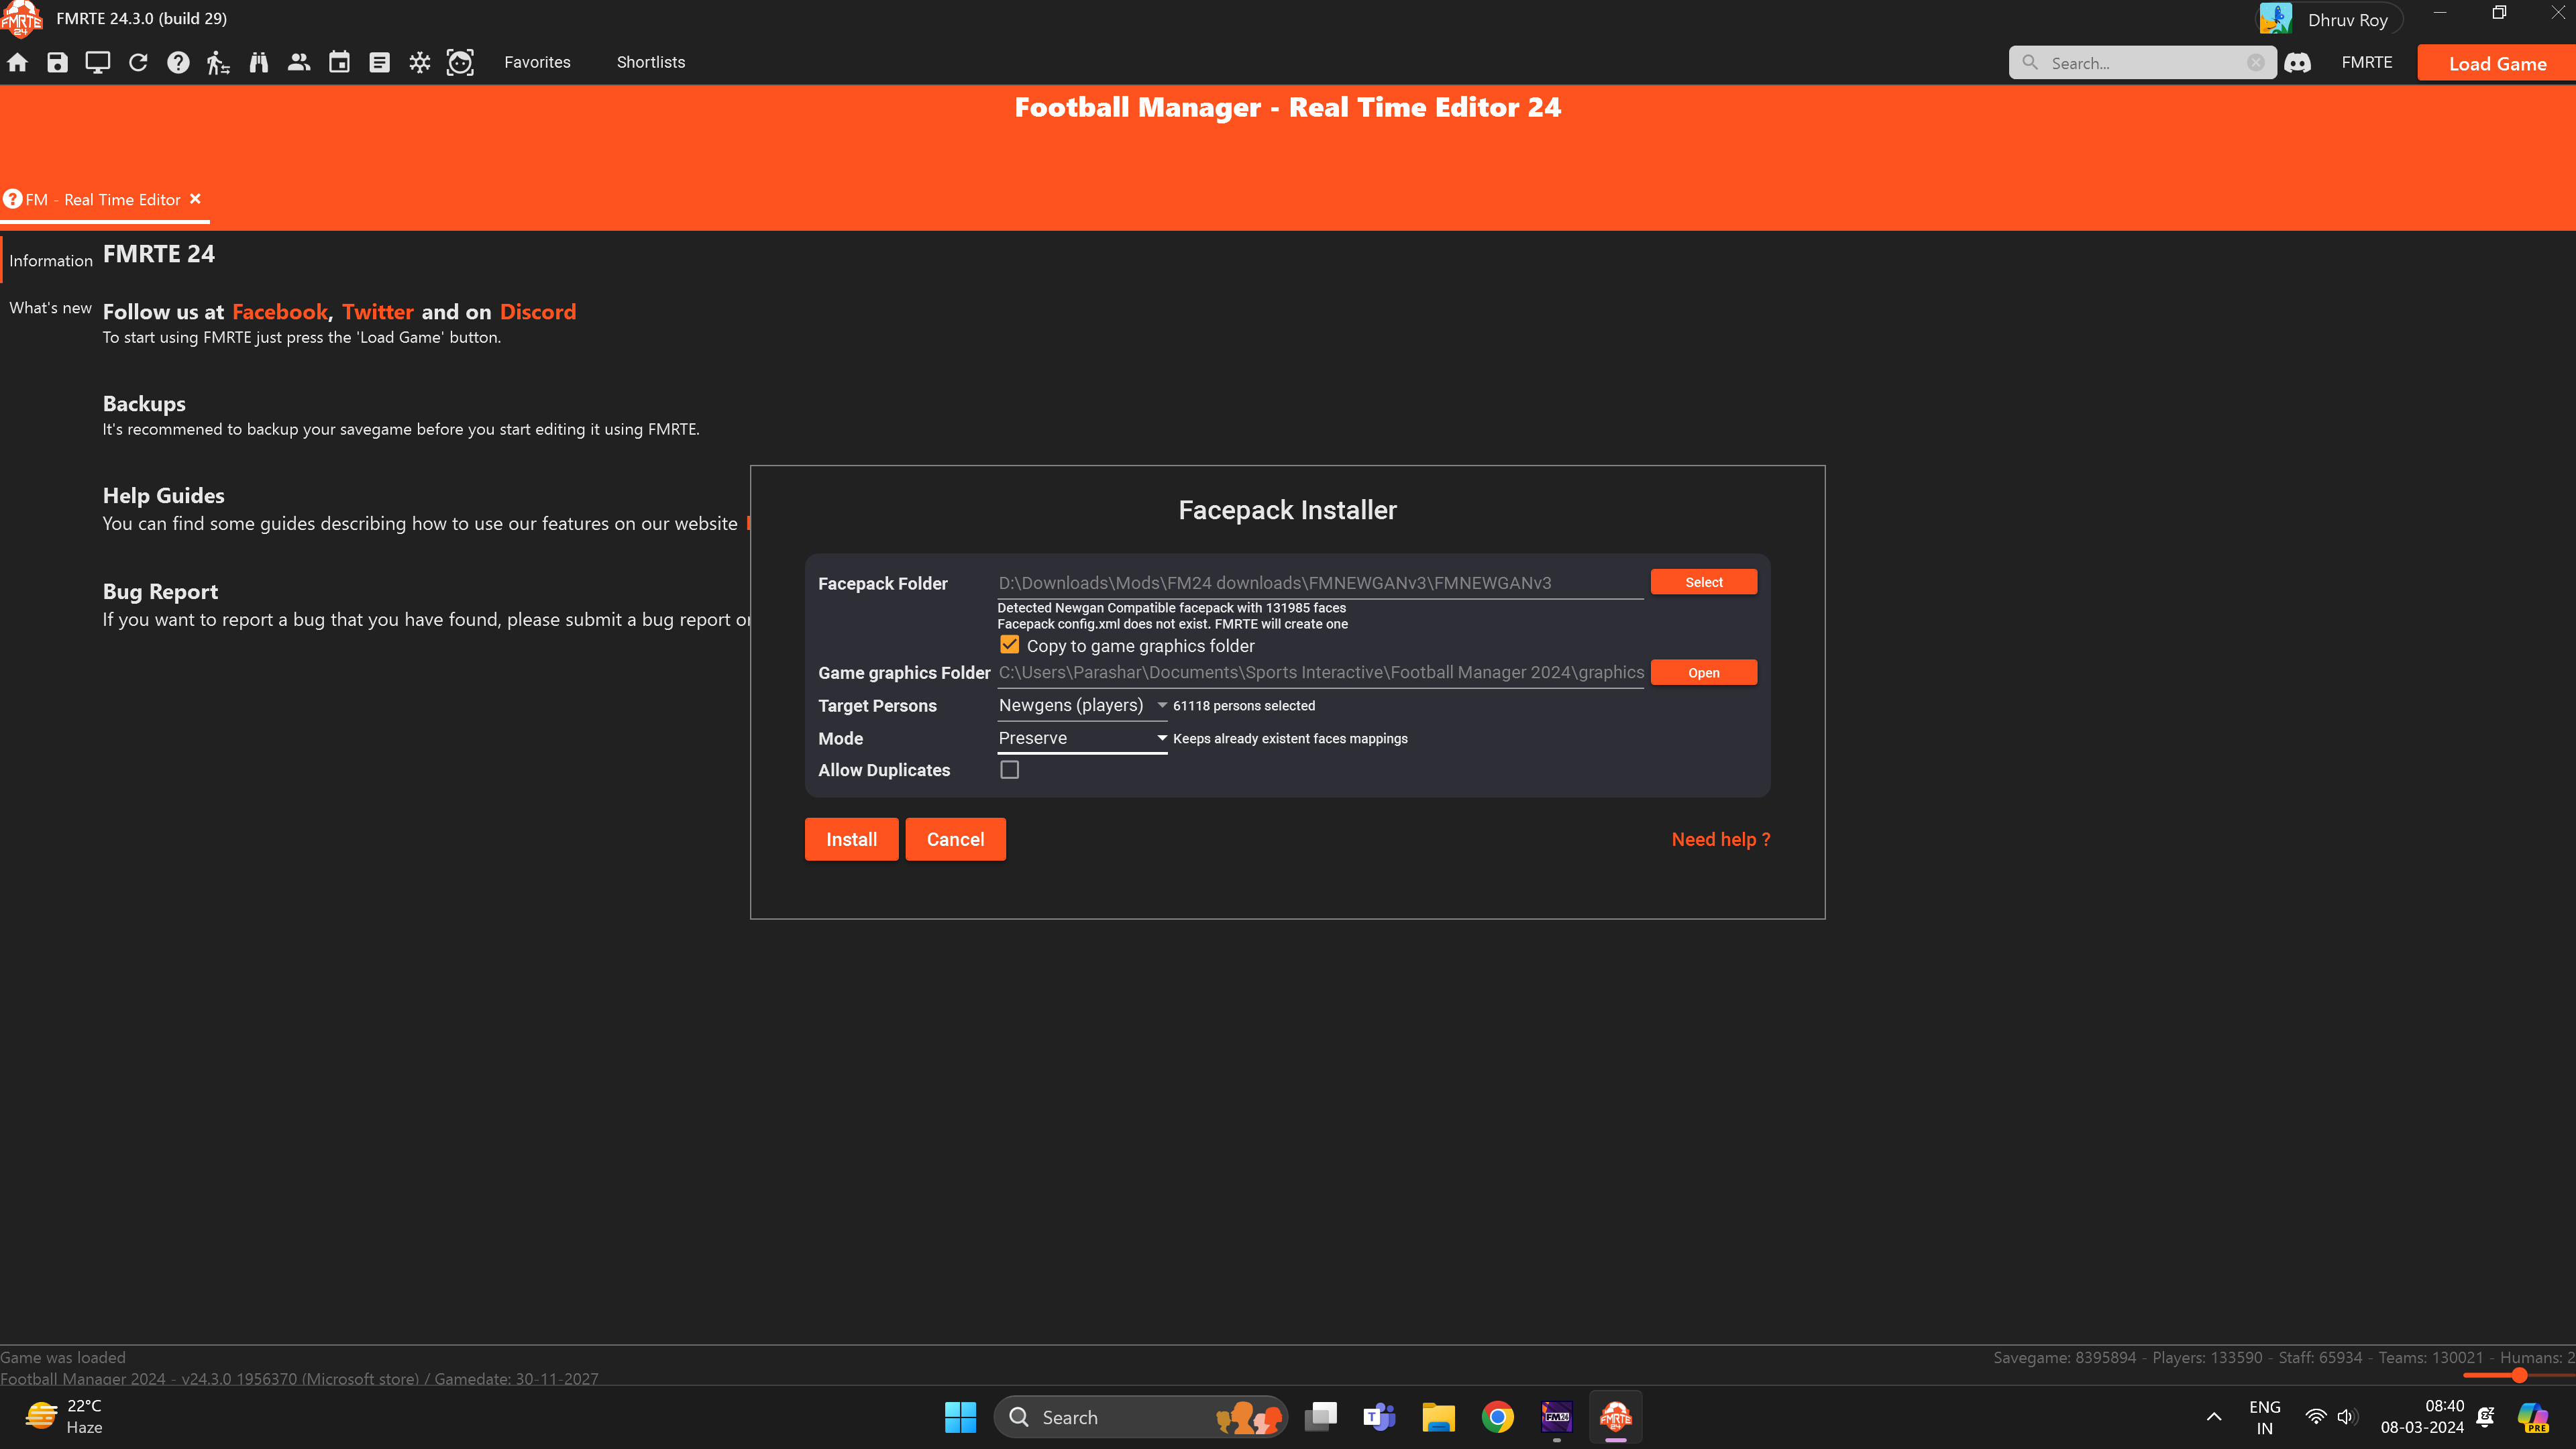
Task: Click the FMRTE taskbar icon
Action: click(x=1615, y=1416)
